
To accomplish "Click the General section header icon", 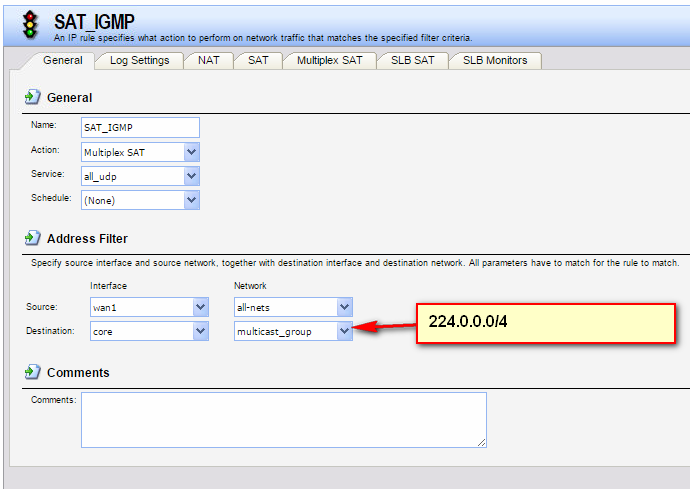I will 33,97.
